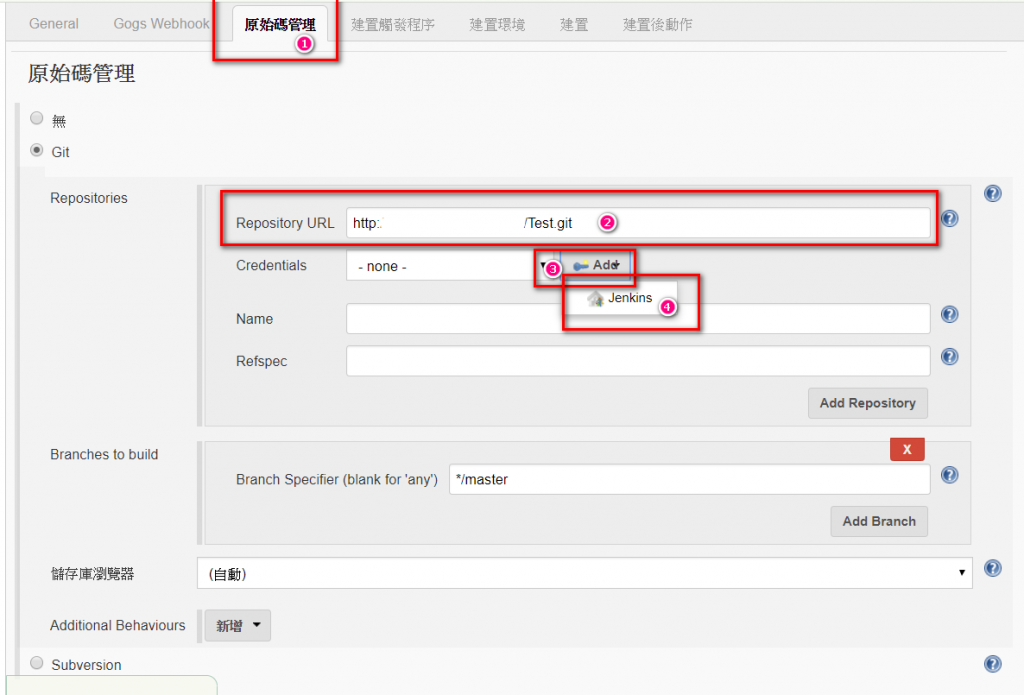Click the Jenkins icon in the credentials popup
This screenshot has width=1024, height=695.
595,299
